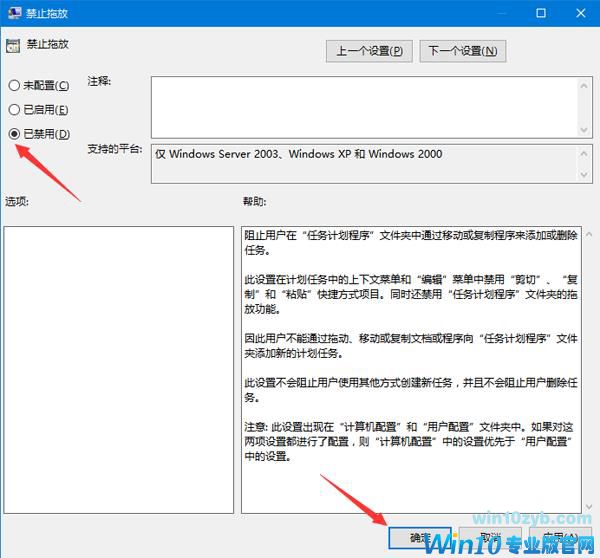The image size is (600, 558).
Task: Click the help paragraph starting 注意: 此设置出现在
Action: pyautogui.click(x=409, y=441)
